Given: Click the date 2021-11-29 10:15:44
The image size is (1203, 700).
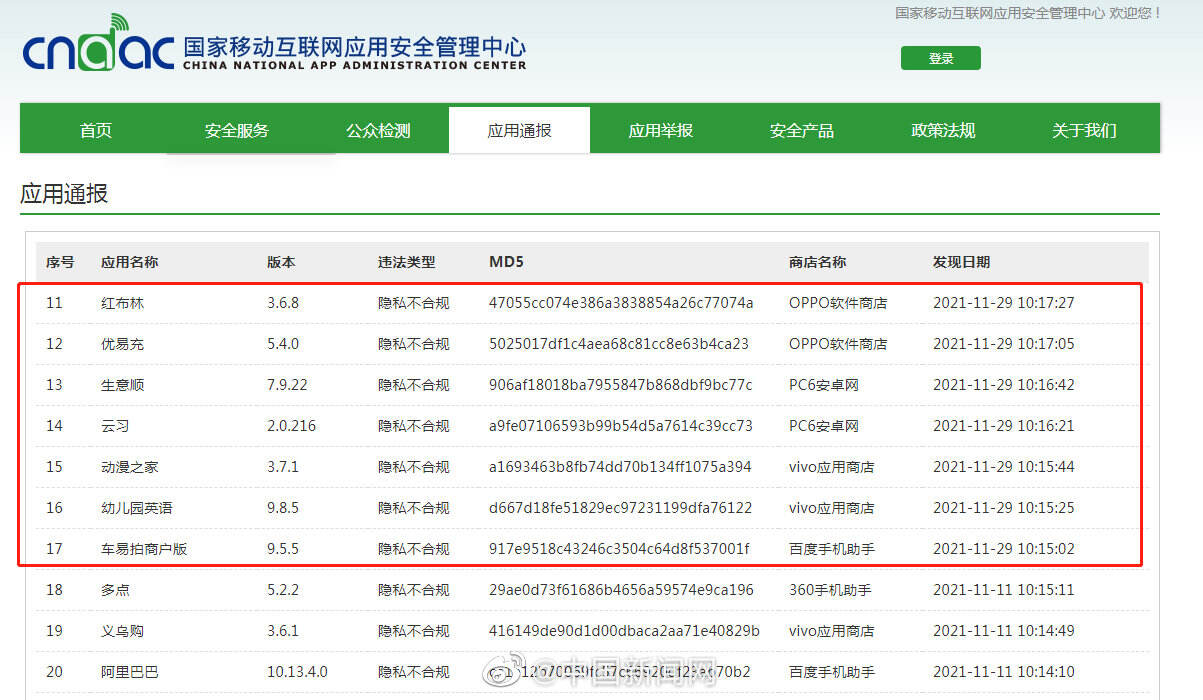Looking at the screenshot, I should [1004, 467].
